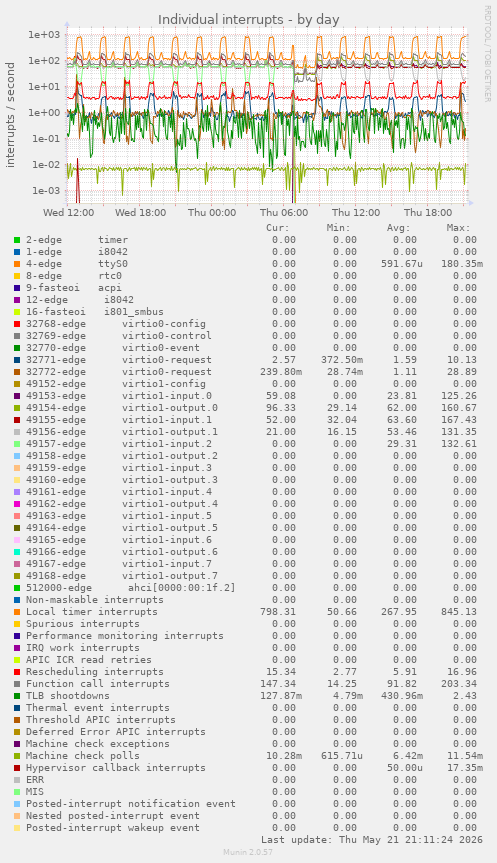This screenshot has height=863, width=497.
Task: Click the red Rescheduling interrupts legend swatch
Action: pos(17,672)
